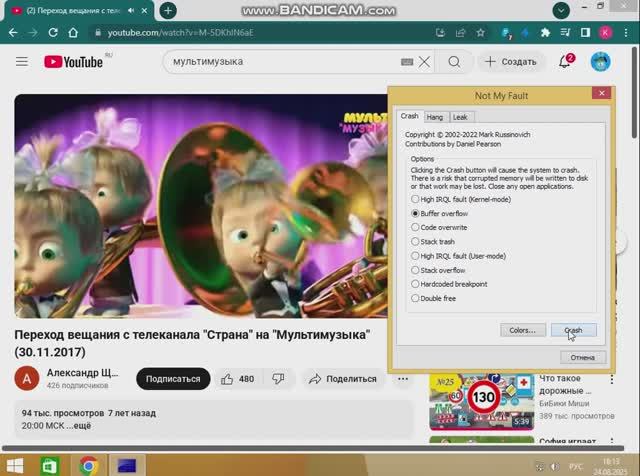Open the install app icon in address bar
This screenshot has height=476, width=640.
click(440, 33)
